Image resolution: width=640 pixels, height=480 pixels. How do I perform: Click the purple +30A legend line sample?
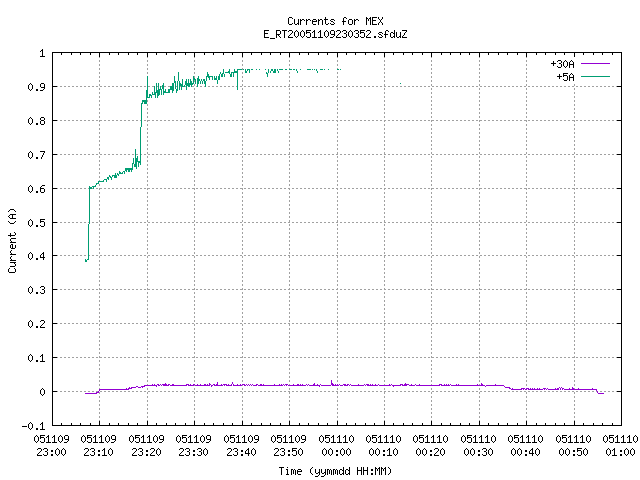point(595,64)
